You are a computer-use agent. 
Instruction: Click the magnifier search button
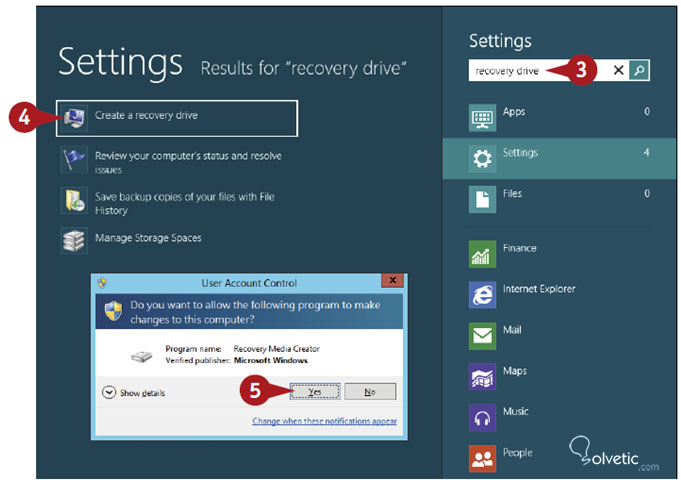coord(639,70)
